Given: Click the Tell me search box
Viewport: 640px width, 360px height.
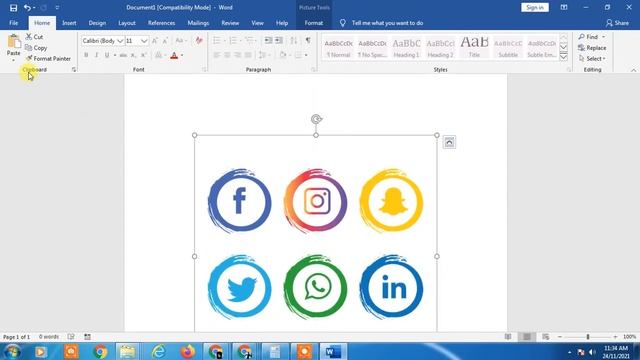Looking at the screenshot, I should [x=387, y=23].
